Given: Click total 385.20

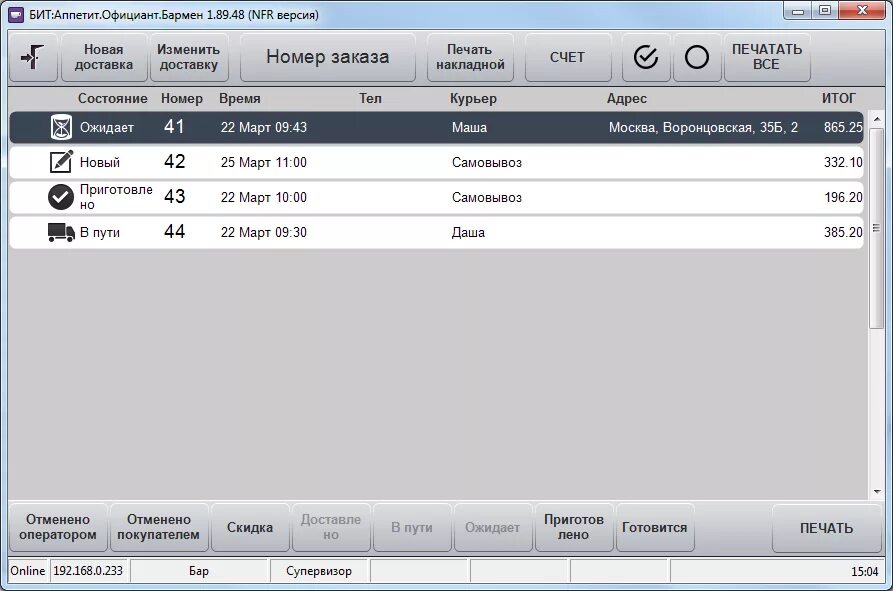Looking at the screenshot, I should pyautogui.click(x=843, y=232).
